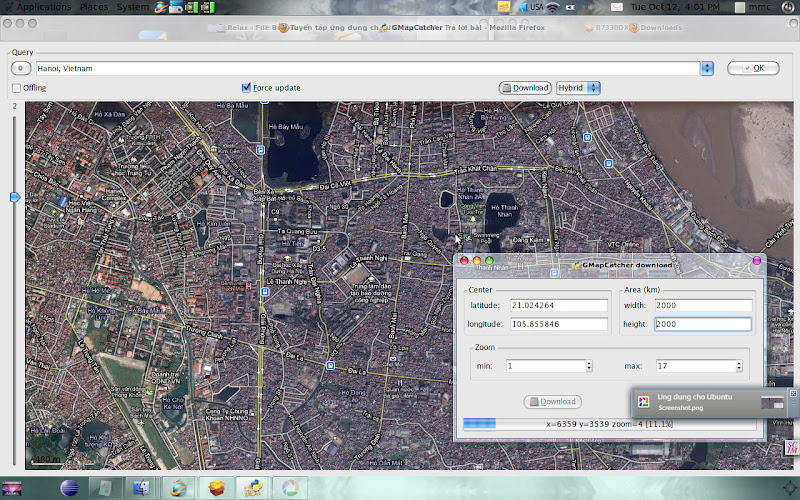The height and width of the screenshot is (500, 800).
Task: Click the download progress bar
Action: click(x=610, y=424)
